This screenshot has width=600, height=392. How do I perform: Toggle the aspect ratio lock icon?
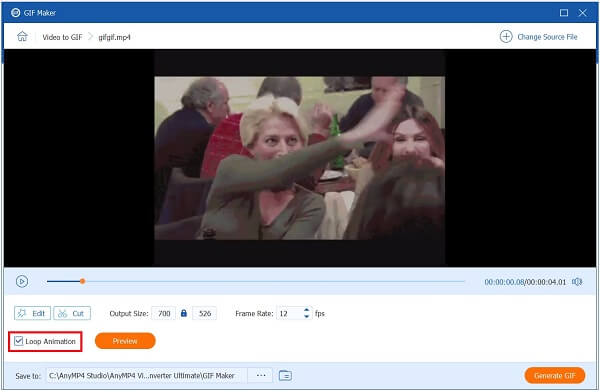tap(184, 313)
